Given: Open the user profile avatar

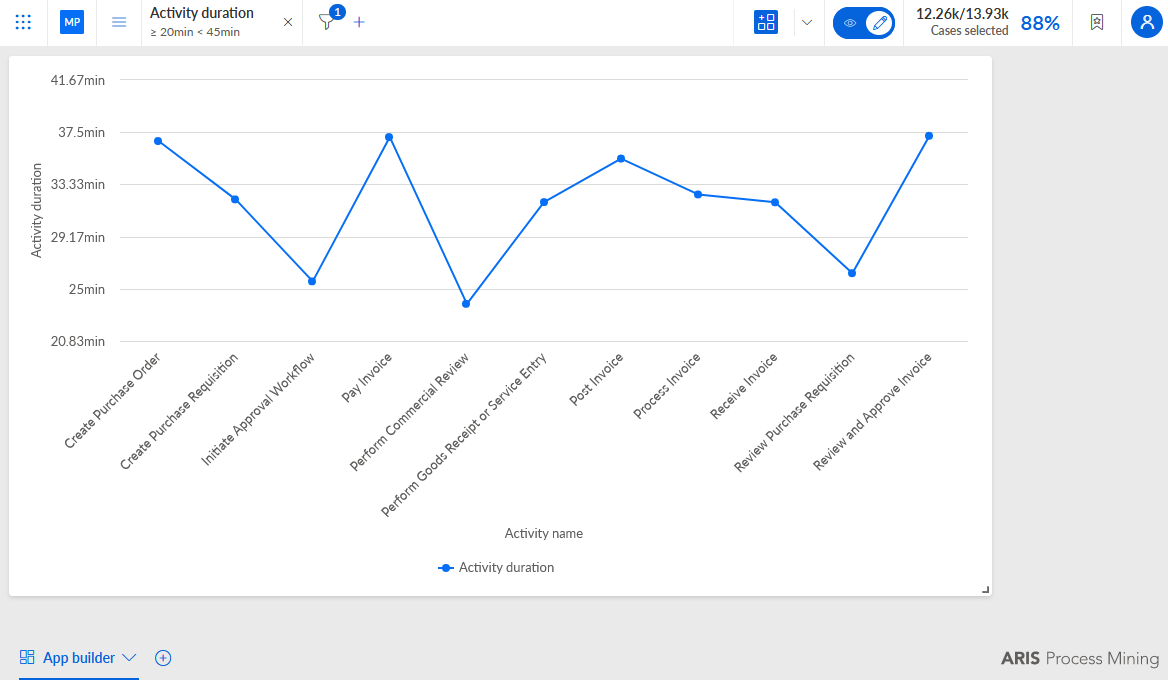Looking at the screenshot, I should click(1147, 22).
